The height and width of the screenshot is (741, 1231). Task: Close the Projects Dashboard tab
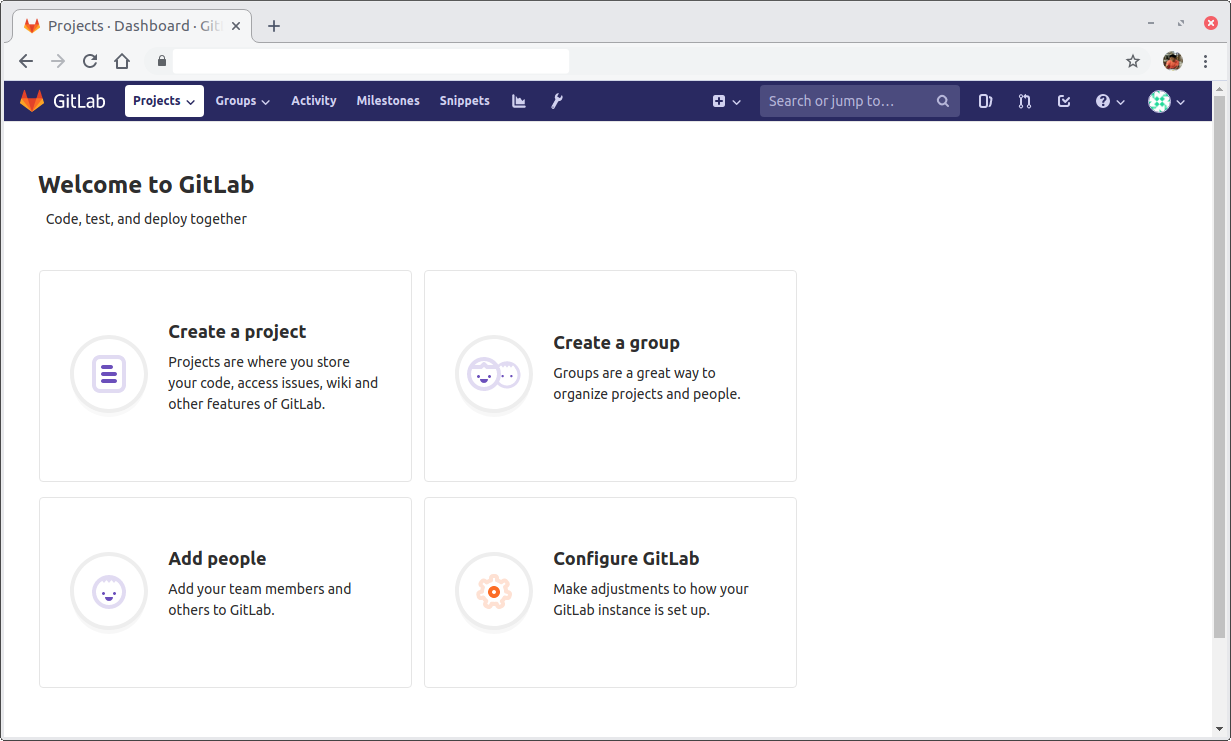pyautogui.click(x=236, y=26)
